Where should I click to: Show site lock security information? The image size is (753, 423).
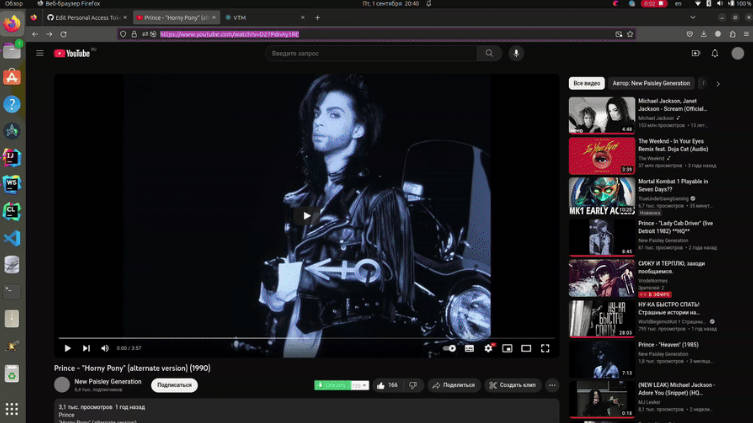point(134,35)
